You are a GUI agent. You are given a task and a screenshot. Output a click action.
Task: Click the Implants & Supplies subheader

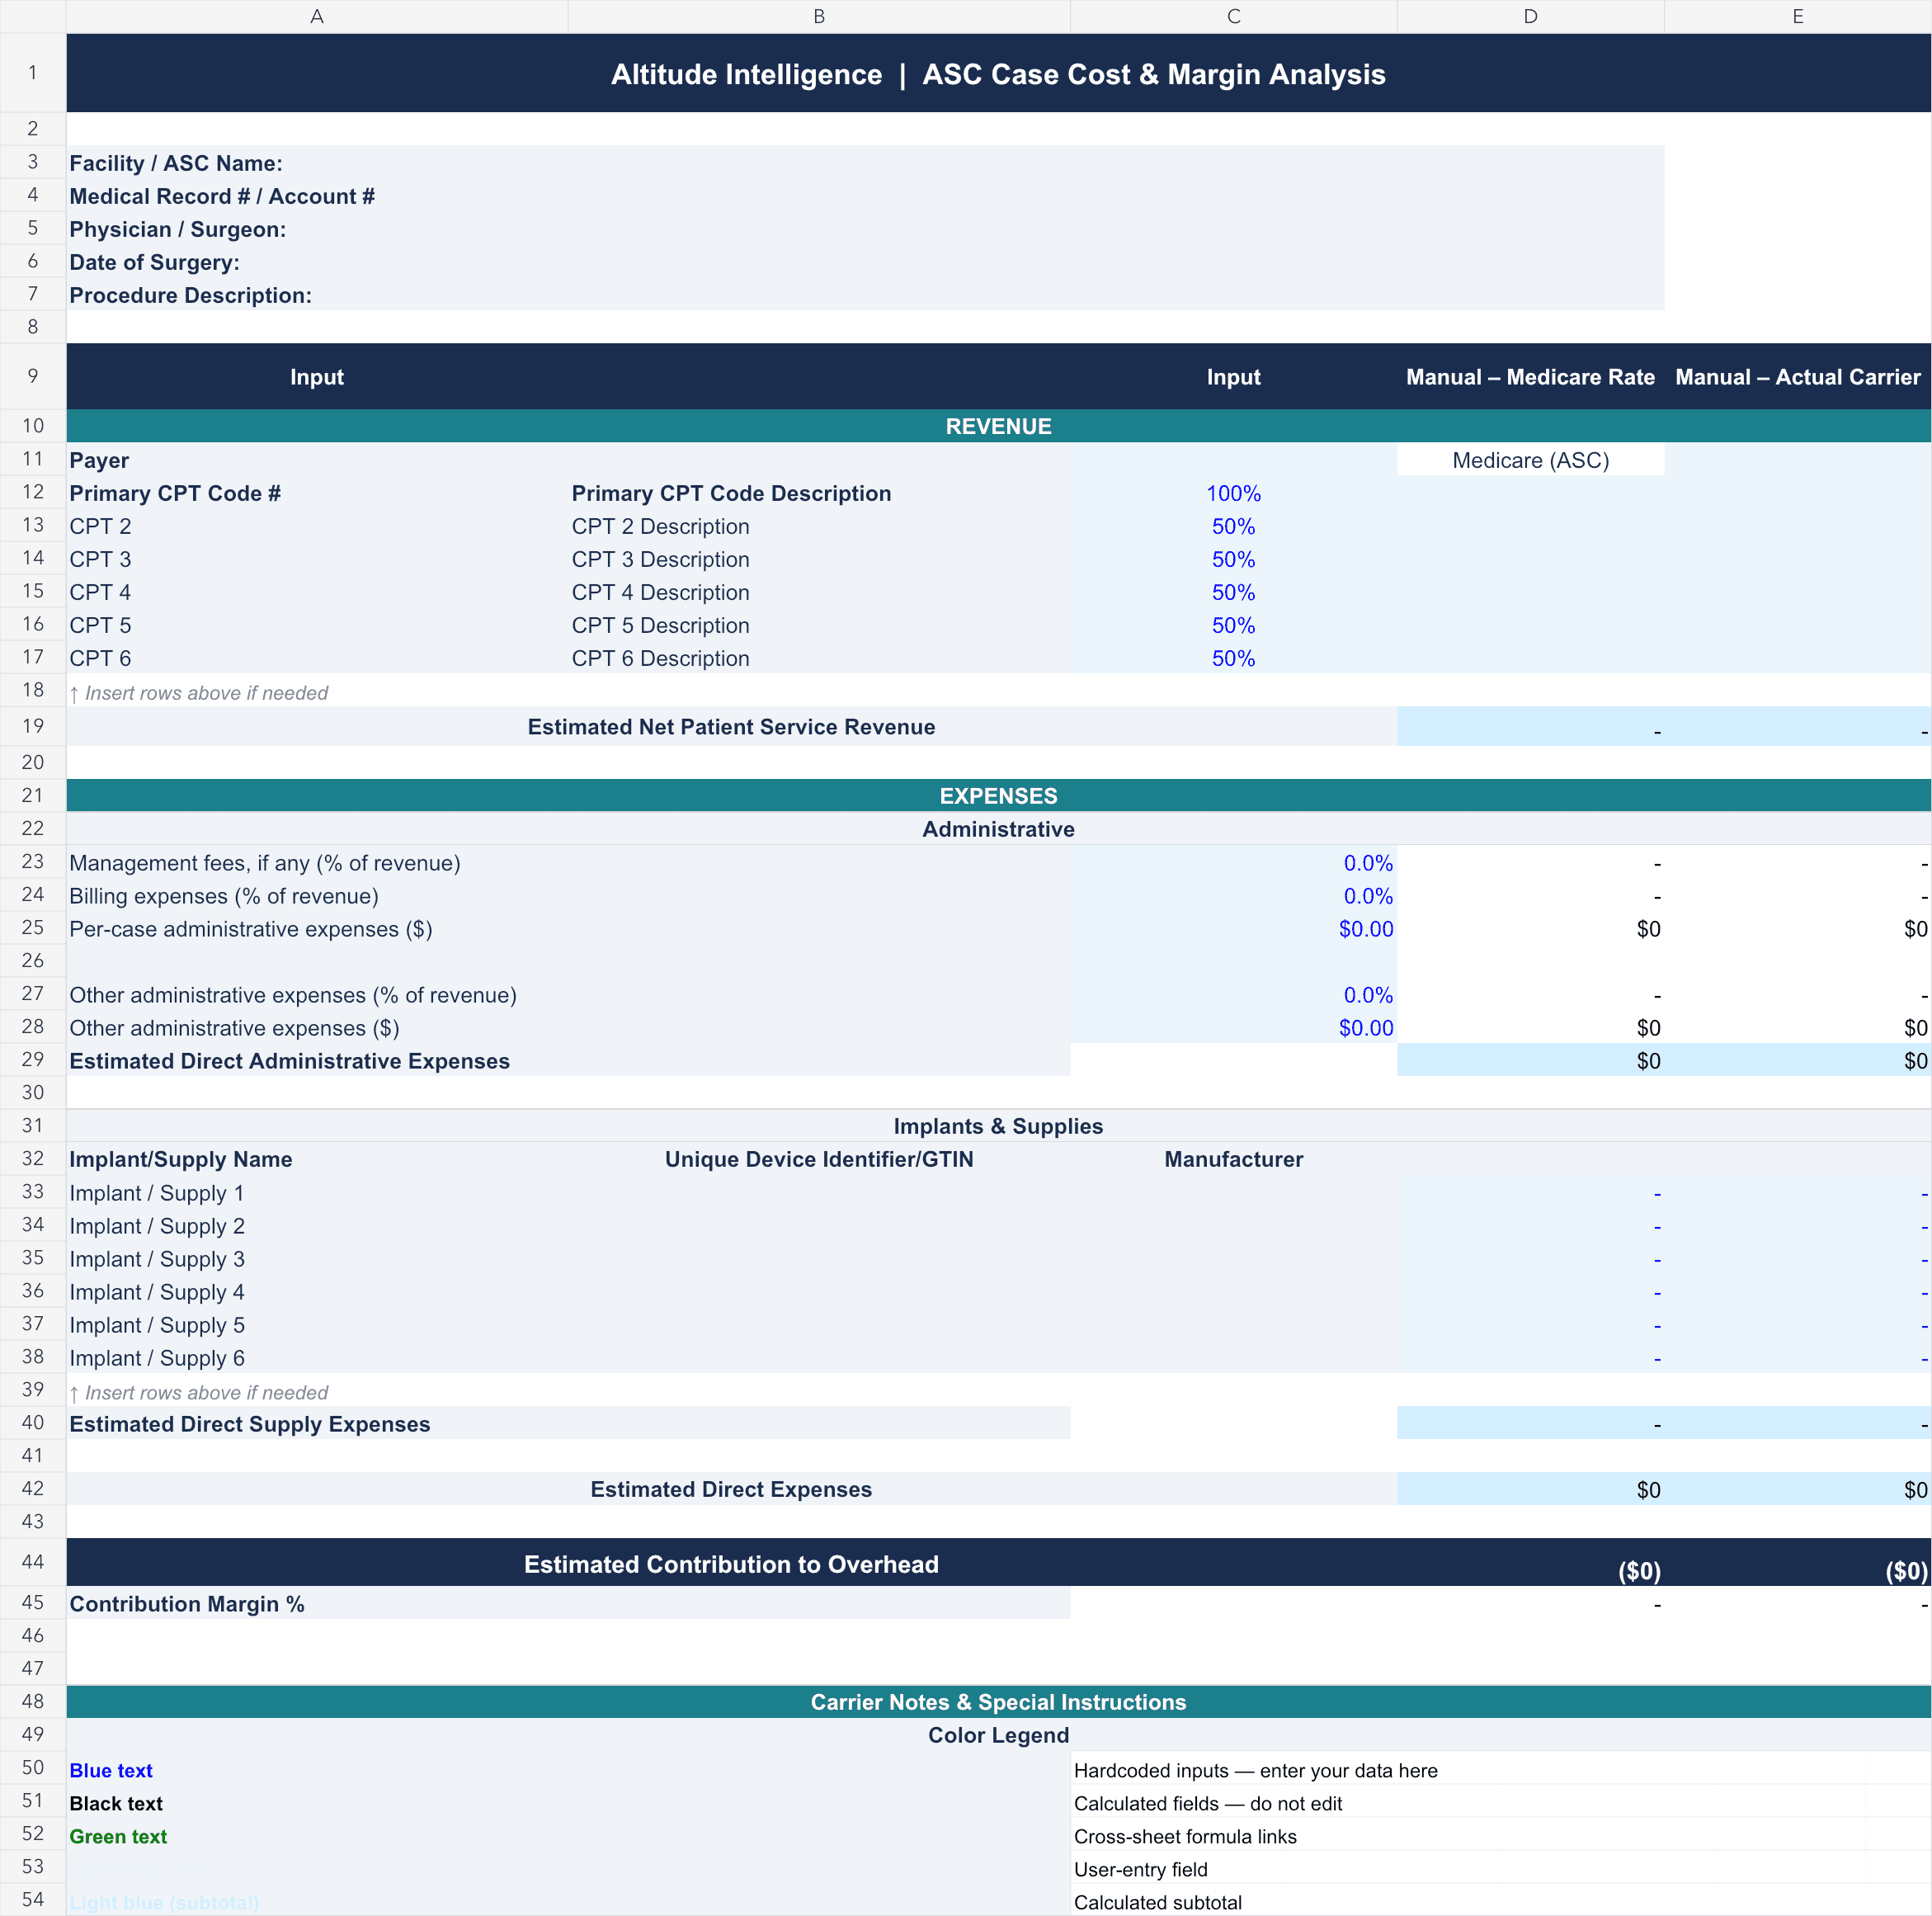(x=998, y=1126)
